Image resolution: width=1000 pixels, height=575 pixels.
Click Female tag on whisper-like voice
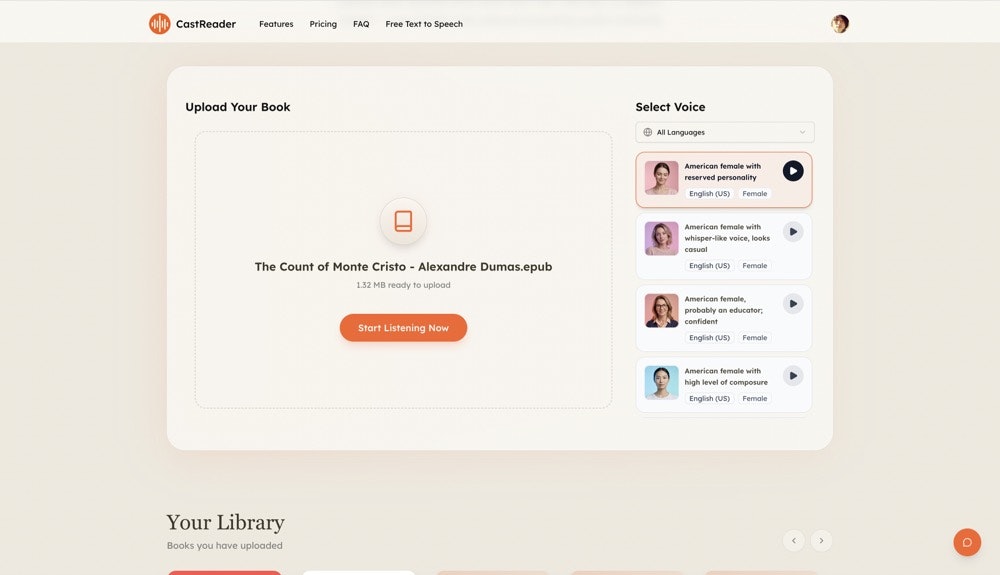coord(754,265)
